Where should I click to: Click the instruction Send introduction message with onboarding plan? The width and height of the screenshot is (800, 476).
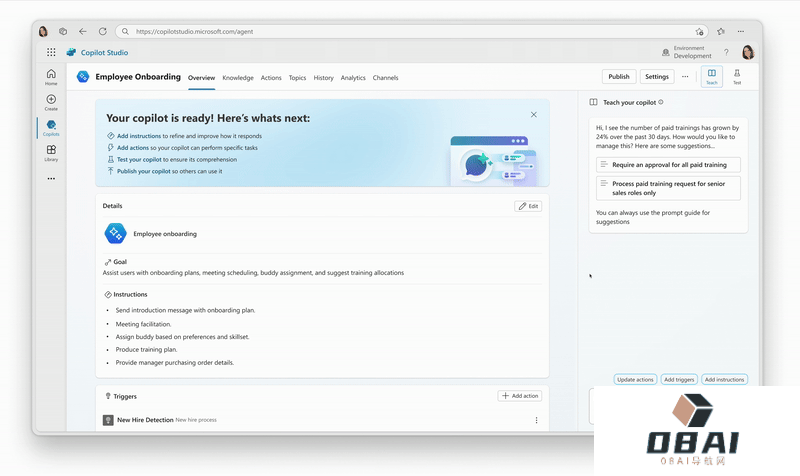click(x=185, y=310)
